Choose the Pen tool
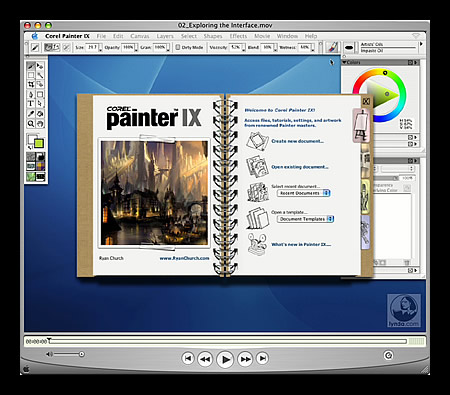 (x=31, y=94)
